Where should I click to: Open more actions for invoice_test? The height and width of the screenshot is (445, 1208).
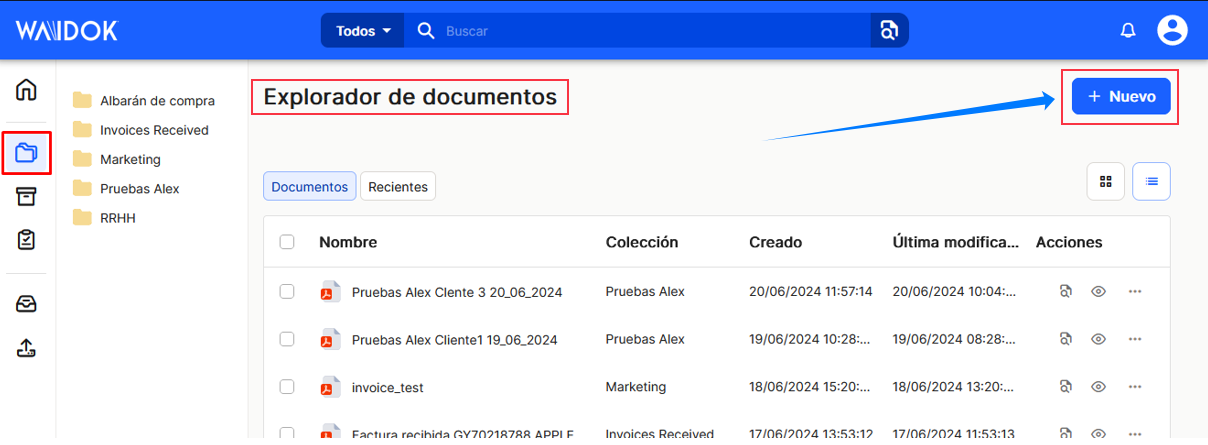(x=1134, y=386)
